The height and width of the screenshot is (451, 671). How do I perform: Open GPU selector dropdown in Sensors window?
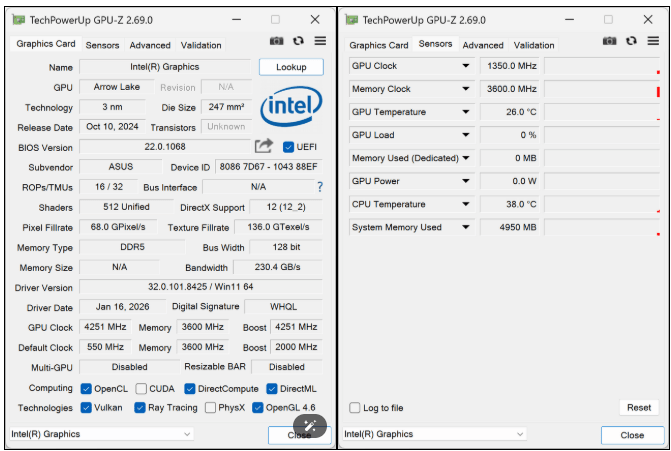434,434
